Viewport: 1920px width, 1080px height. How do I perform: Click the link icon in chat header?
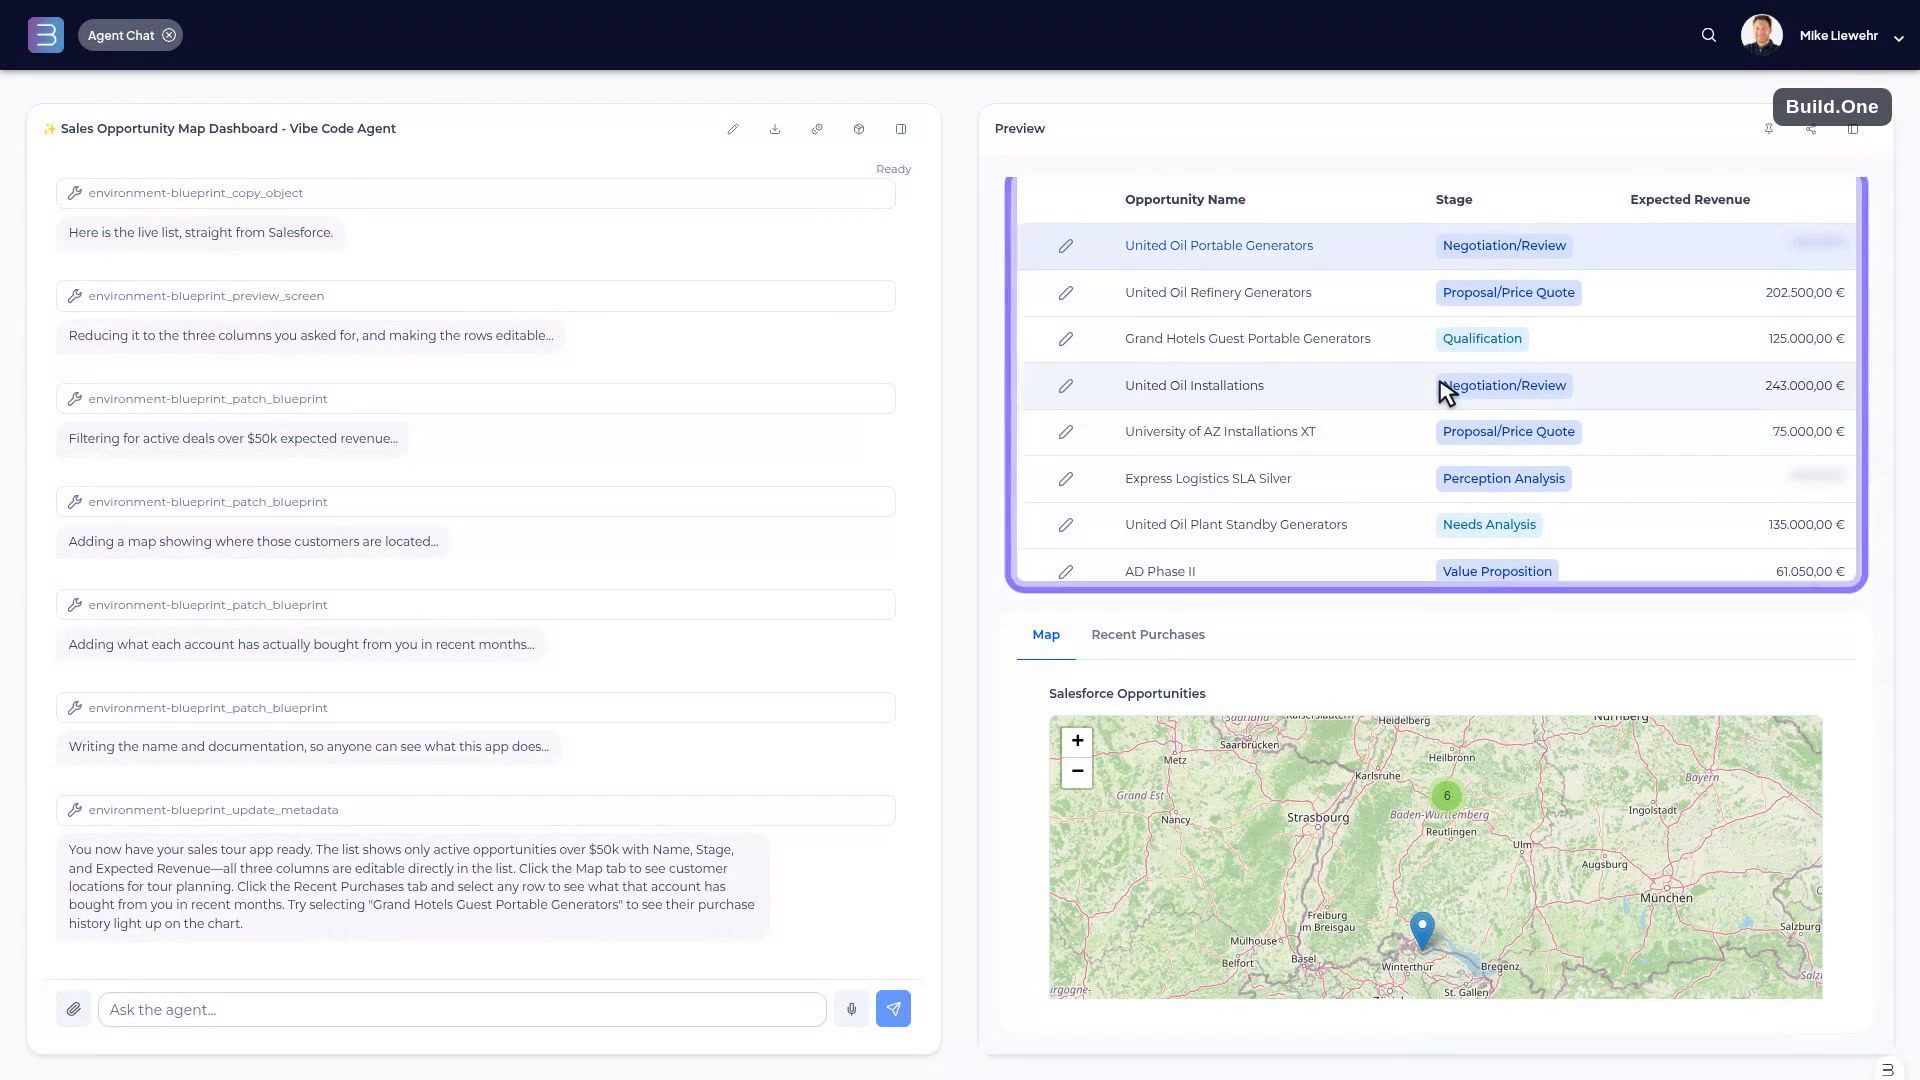(817, 129)
